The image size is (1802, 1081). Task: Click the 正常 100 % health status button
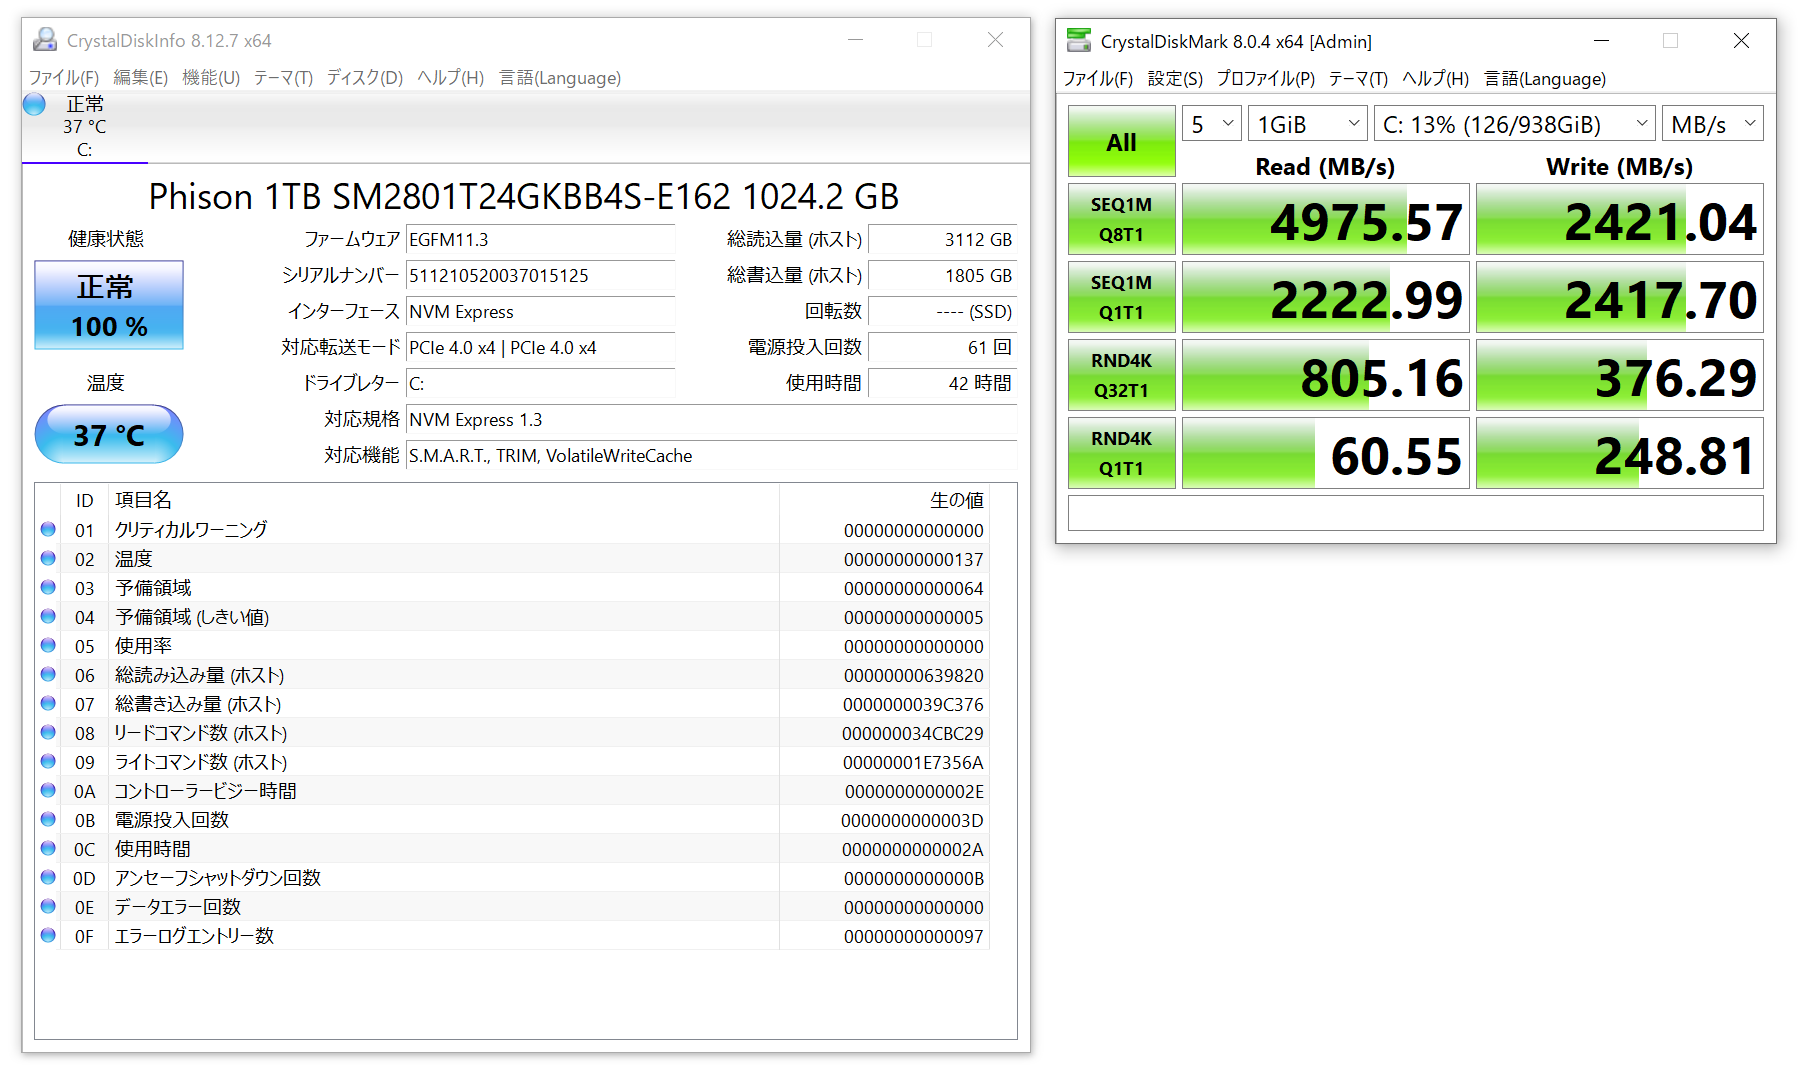tap(109, 305)
